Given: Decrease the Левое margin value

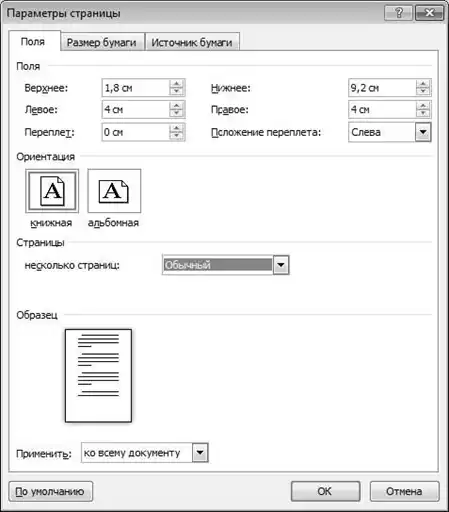Looking at the screenshot, I should point(176,113).
